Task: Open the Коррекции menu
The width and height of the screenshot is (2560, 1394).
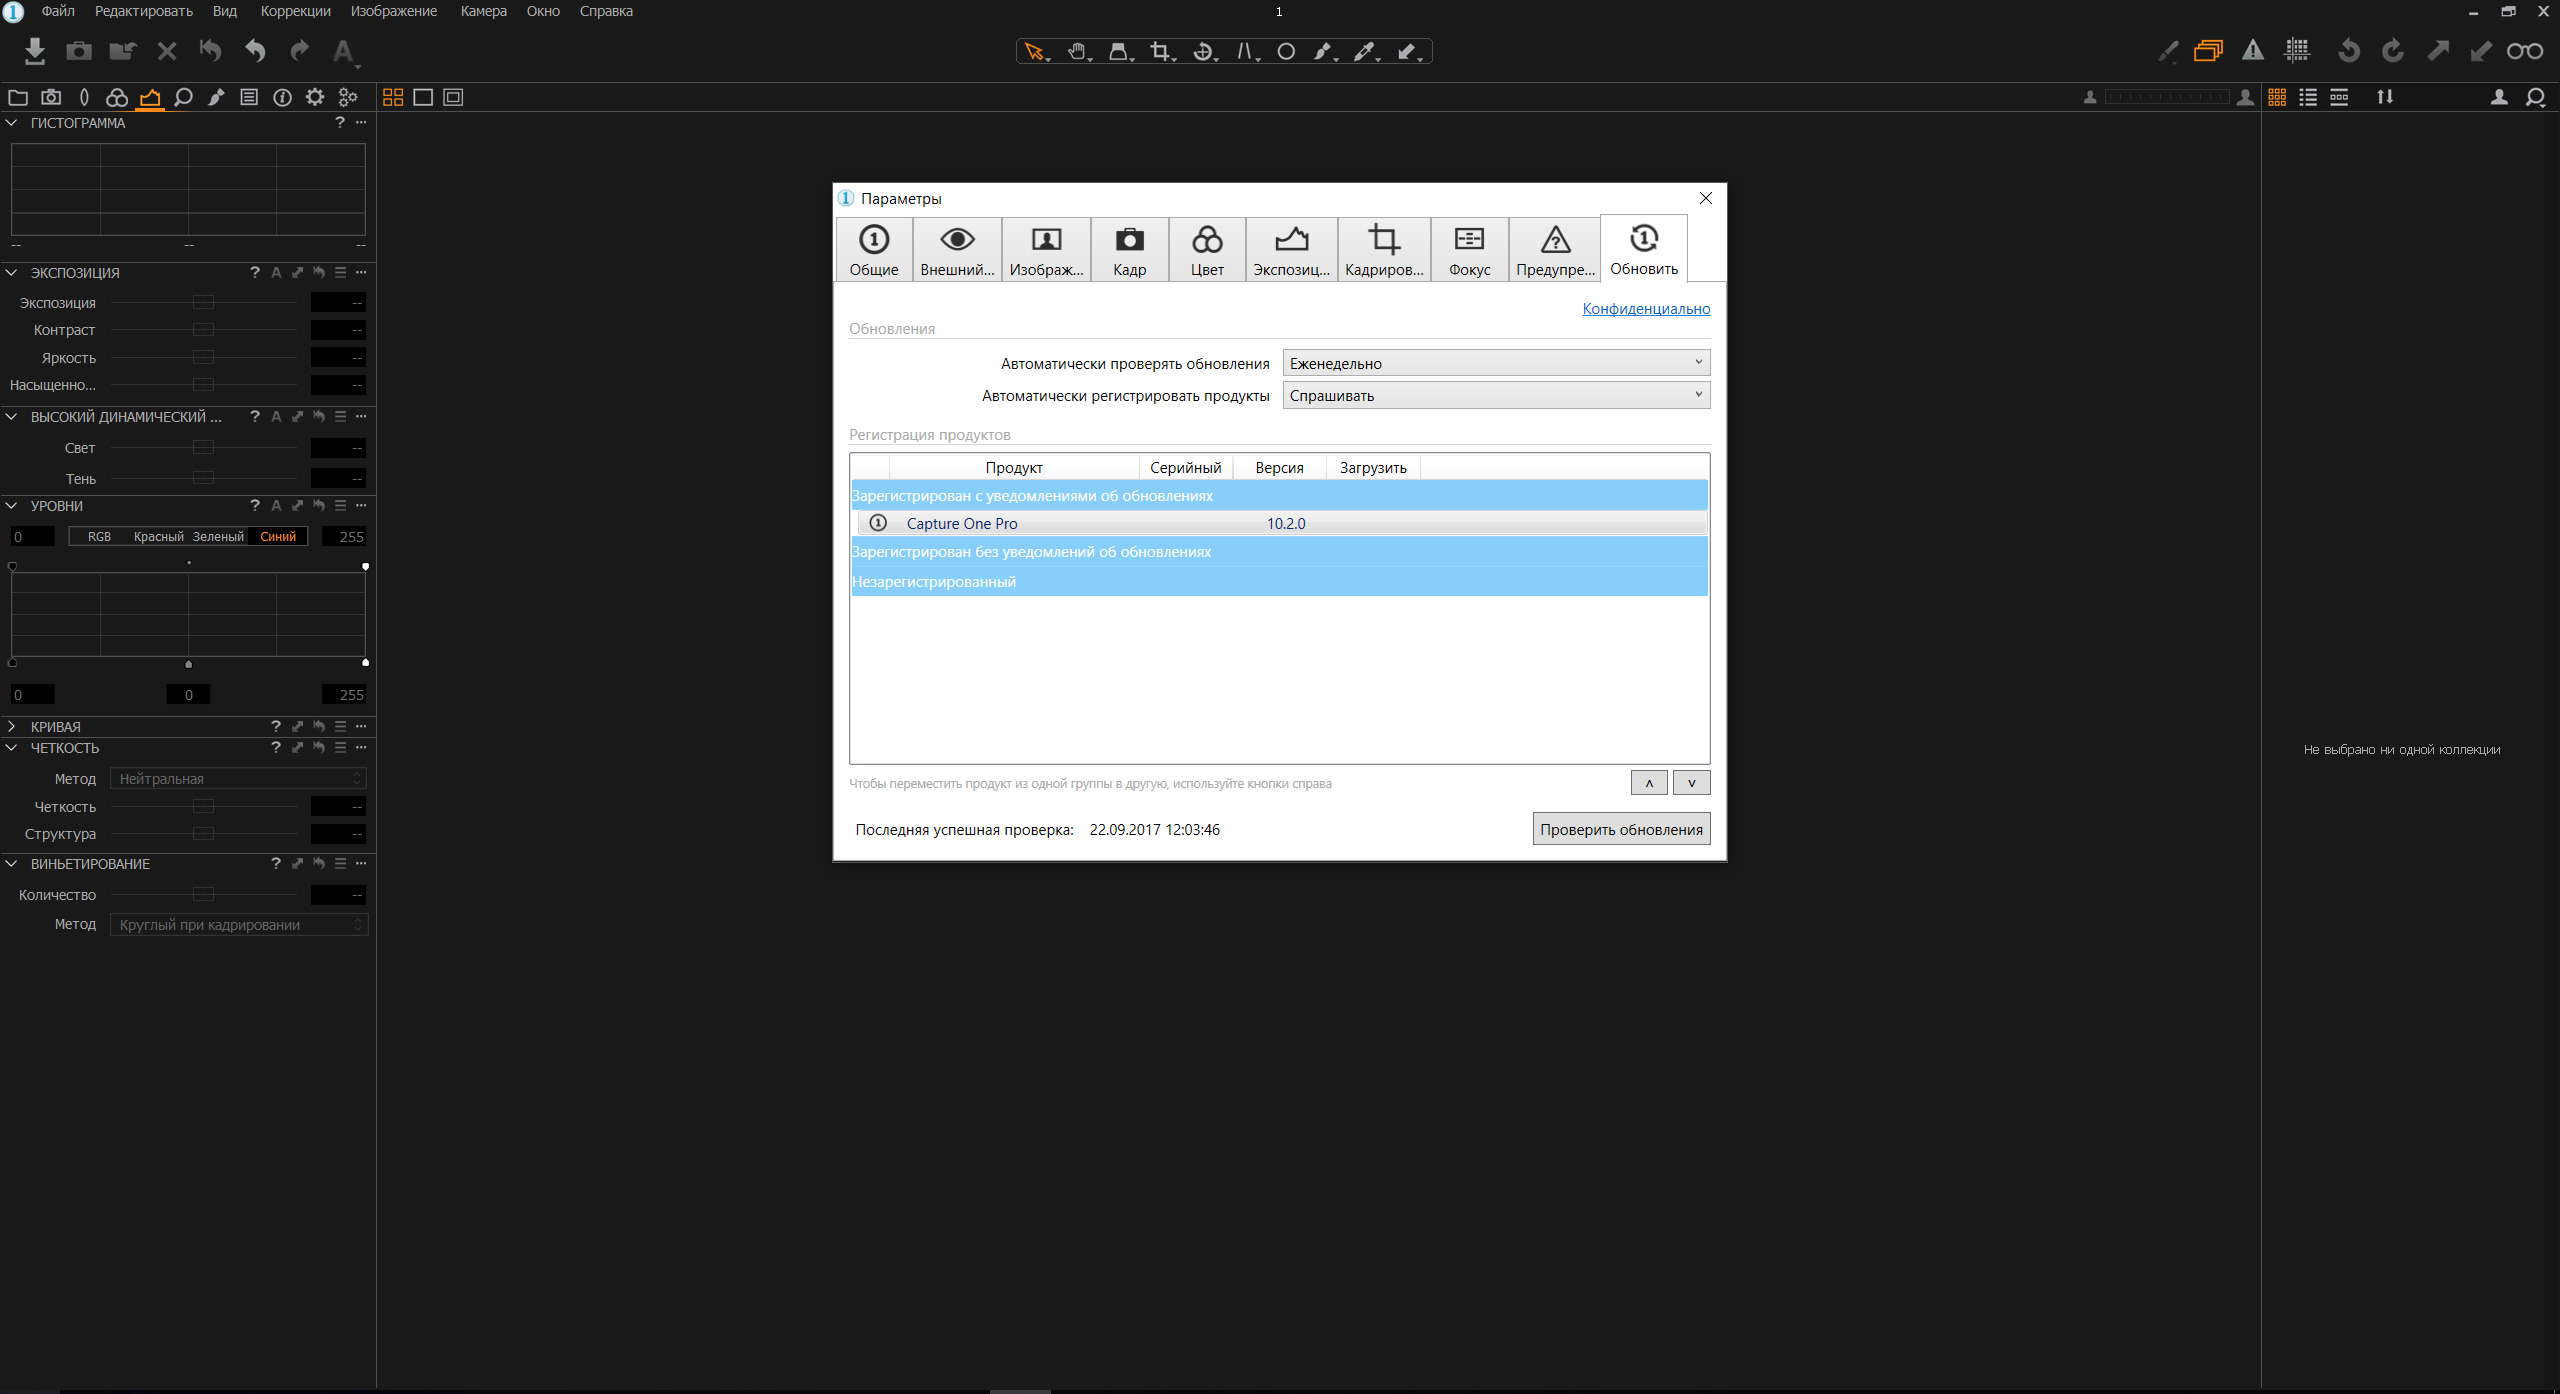Action: click(295, 11)
